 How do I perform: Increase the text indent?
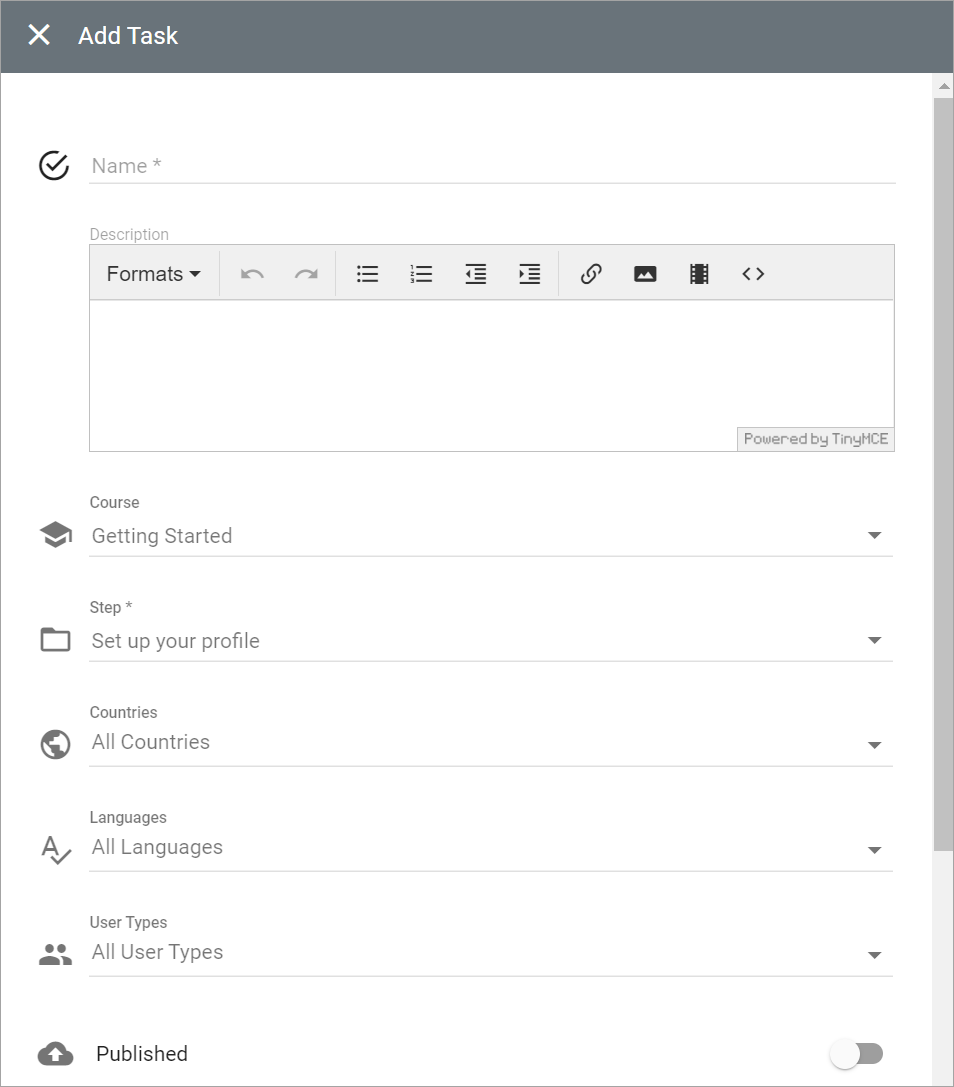pos(529,273)
